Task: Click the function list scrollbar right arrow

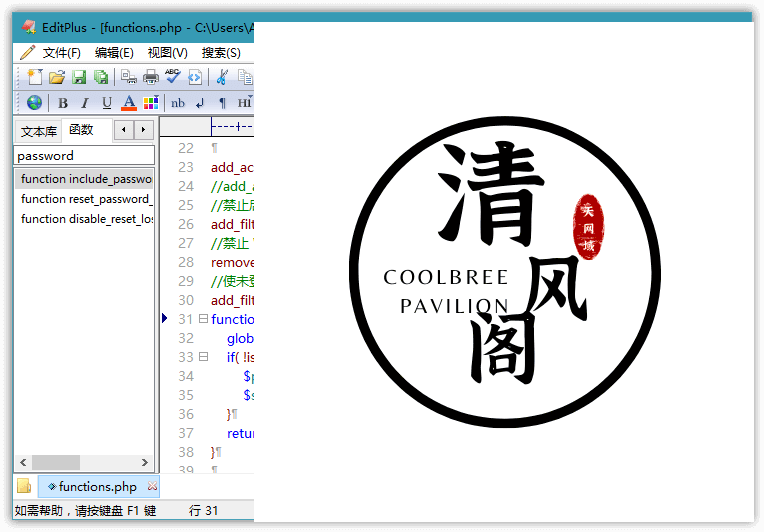Action: tap(145, 462)
